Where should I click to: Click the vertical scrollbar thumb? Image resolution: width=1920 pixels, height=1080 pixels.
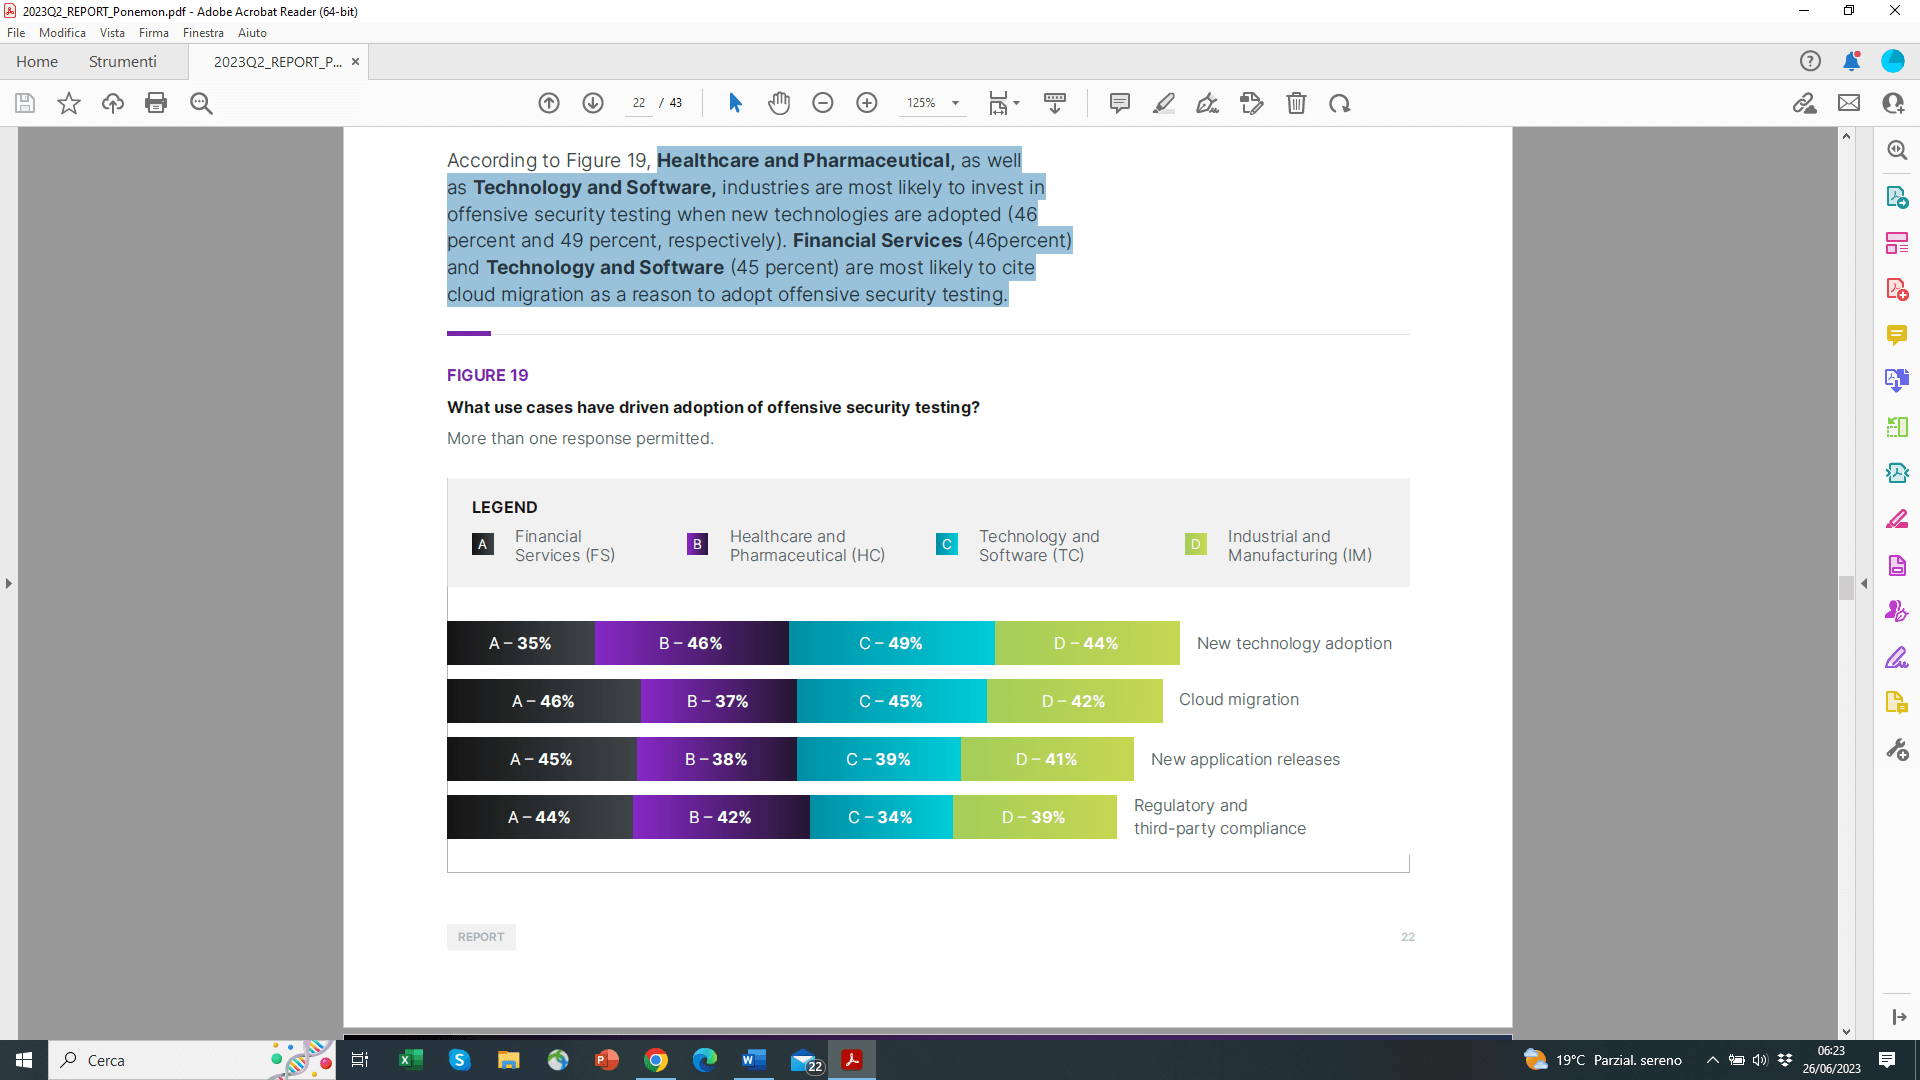pos(1846,588)
